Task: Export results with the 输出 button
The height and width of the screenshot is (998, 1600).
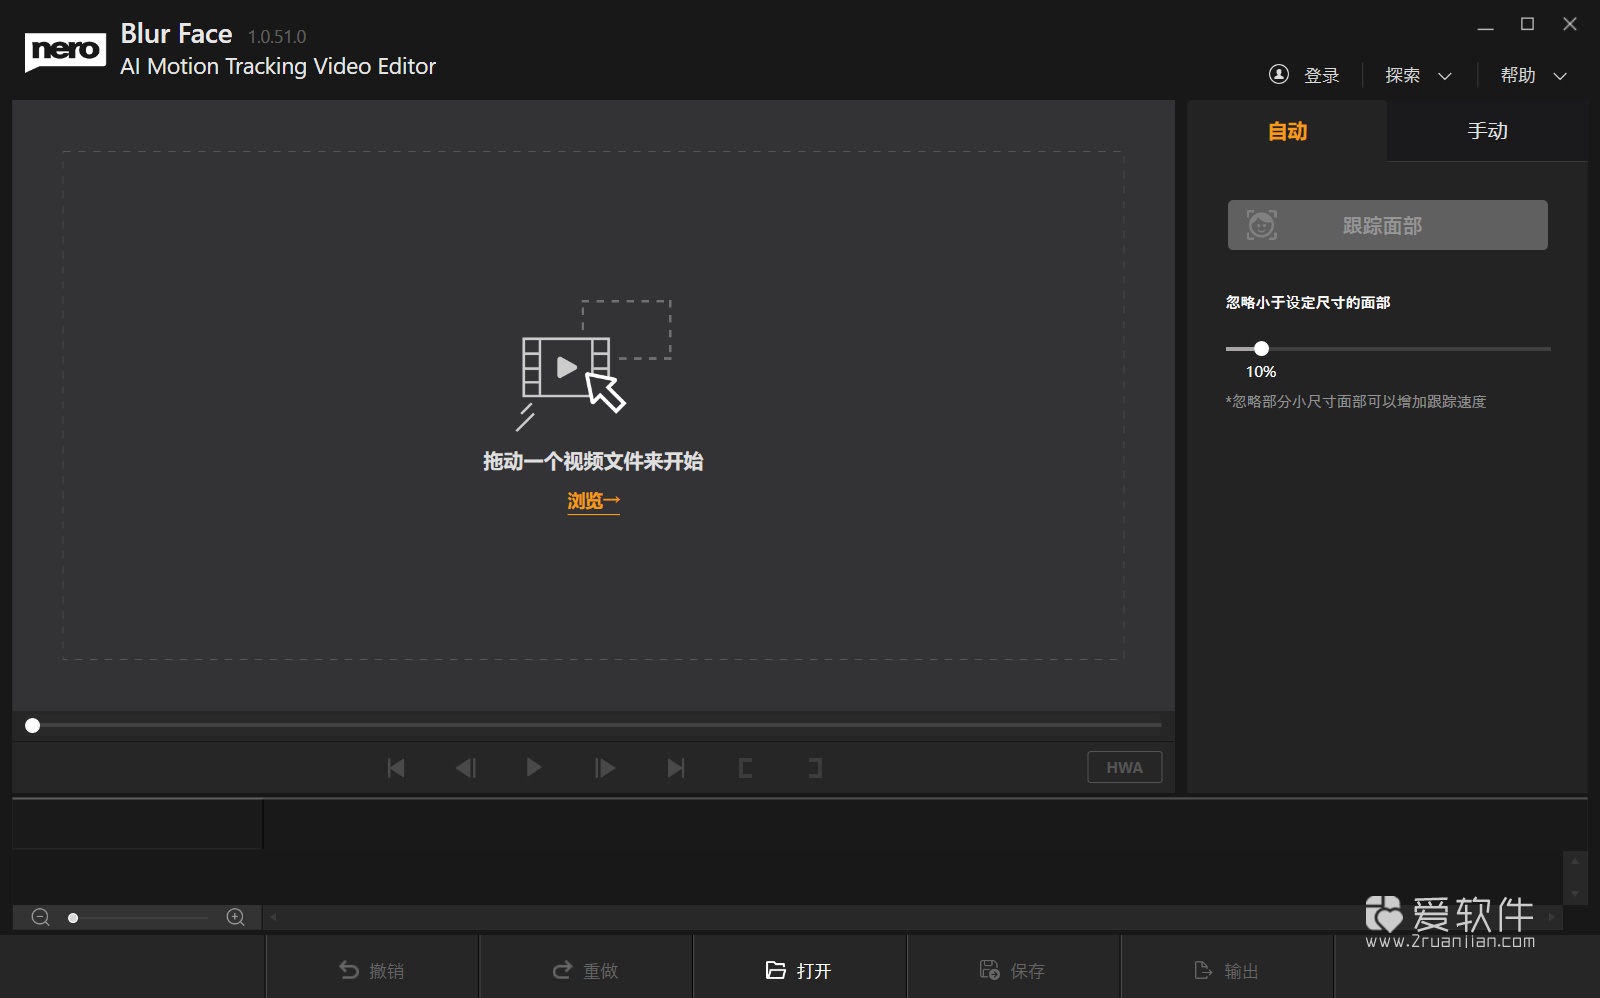Action: point(1228,968)
